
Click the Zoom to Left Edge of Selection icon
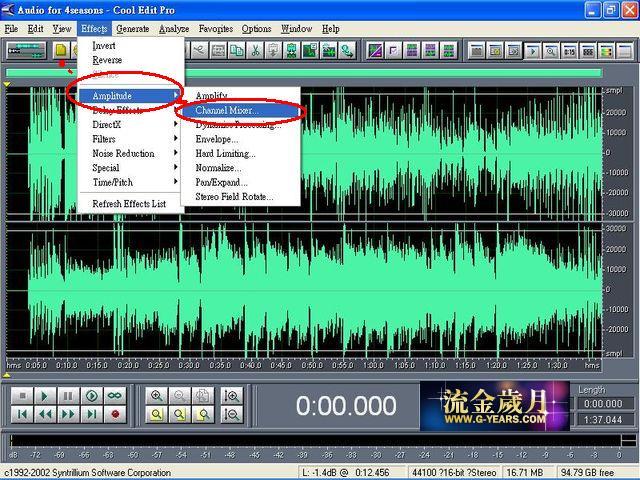click(180, 415)
